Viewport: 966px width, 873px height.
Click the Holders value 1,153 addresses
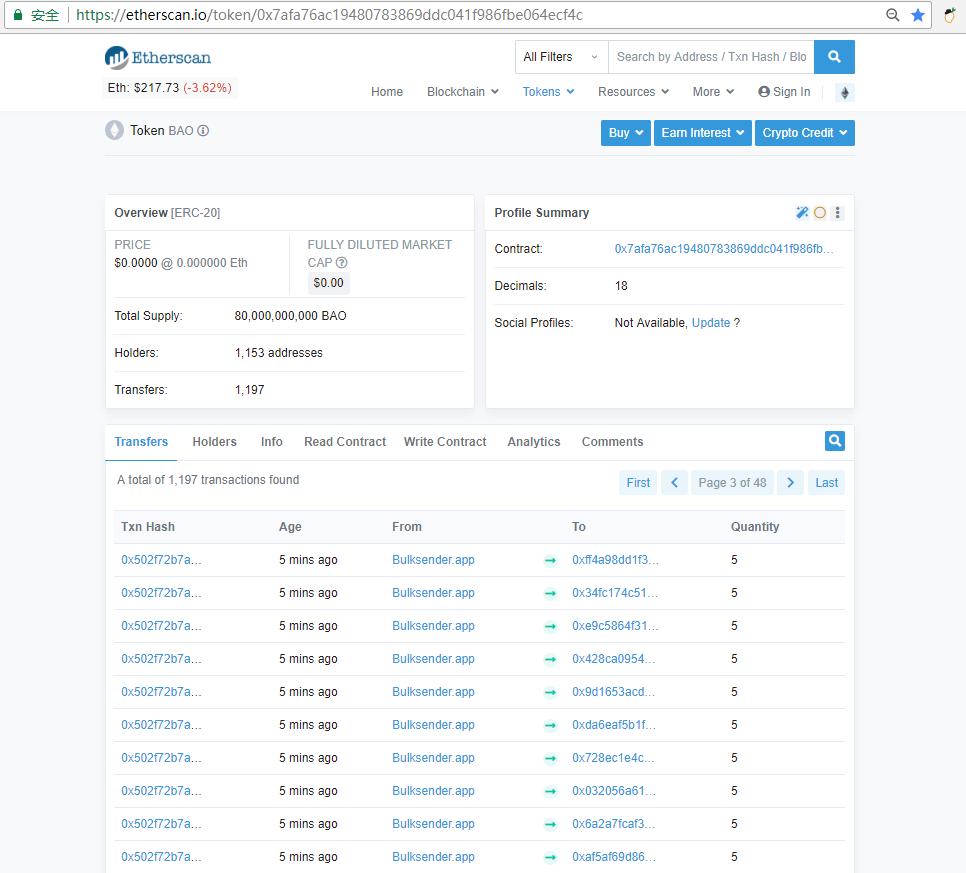[x=278, y=353]
